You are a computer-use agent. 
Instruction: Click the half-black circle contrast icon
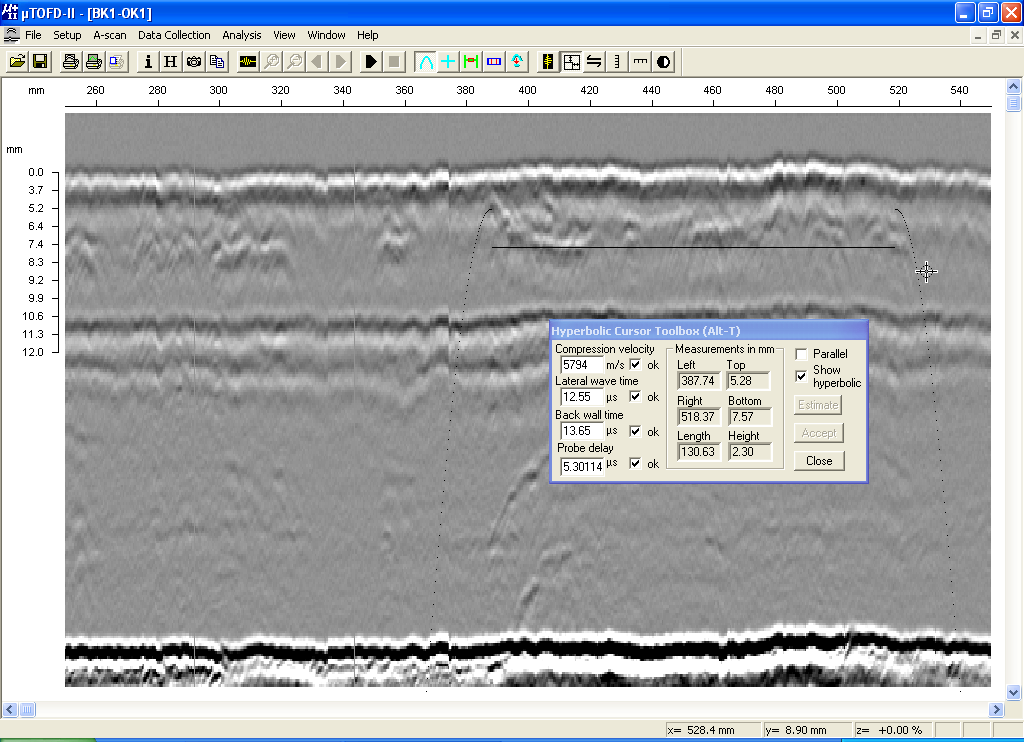tap(664, 61)
